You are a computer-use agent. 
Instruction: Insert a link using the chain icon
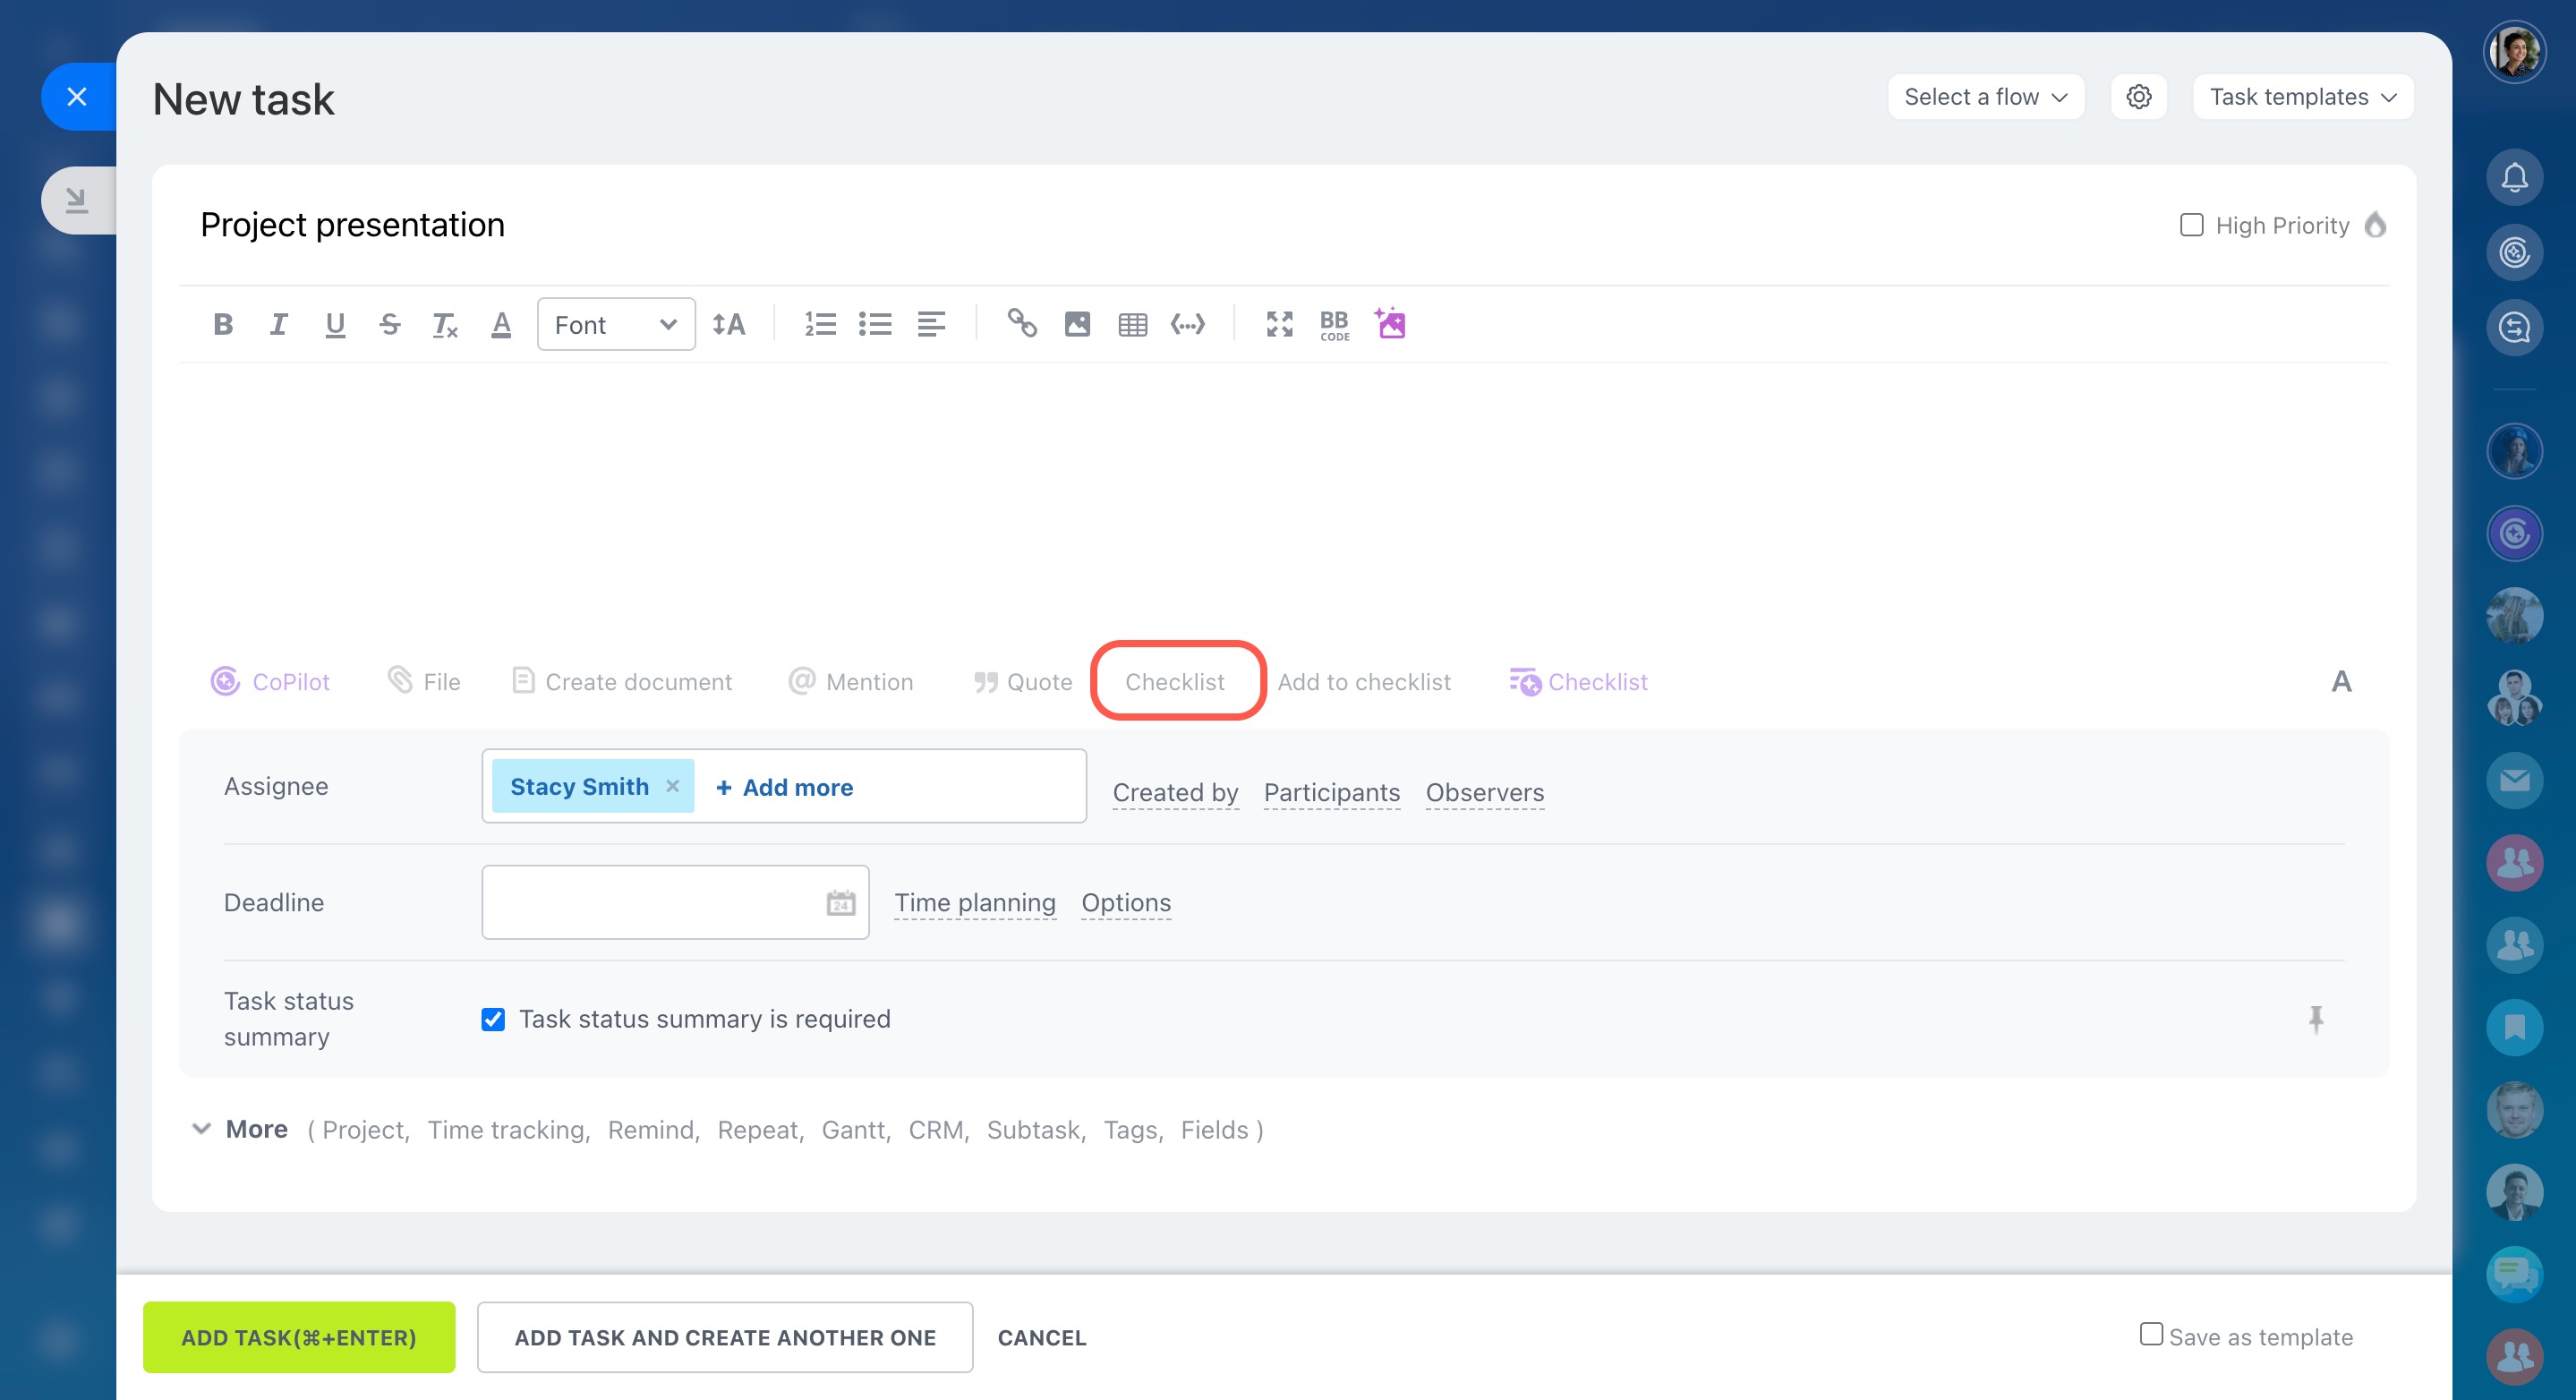1021,324
